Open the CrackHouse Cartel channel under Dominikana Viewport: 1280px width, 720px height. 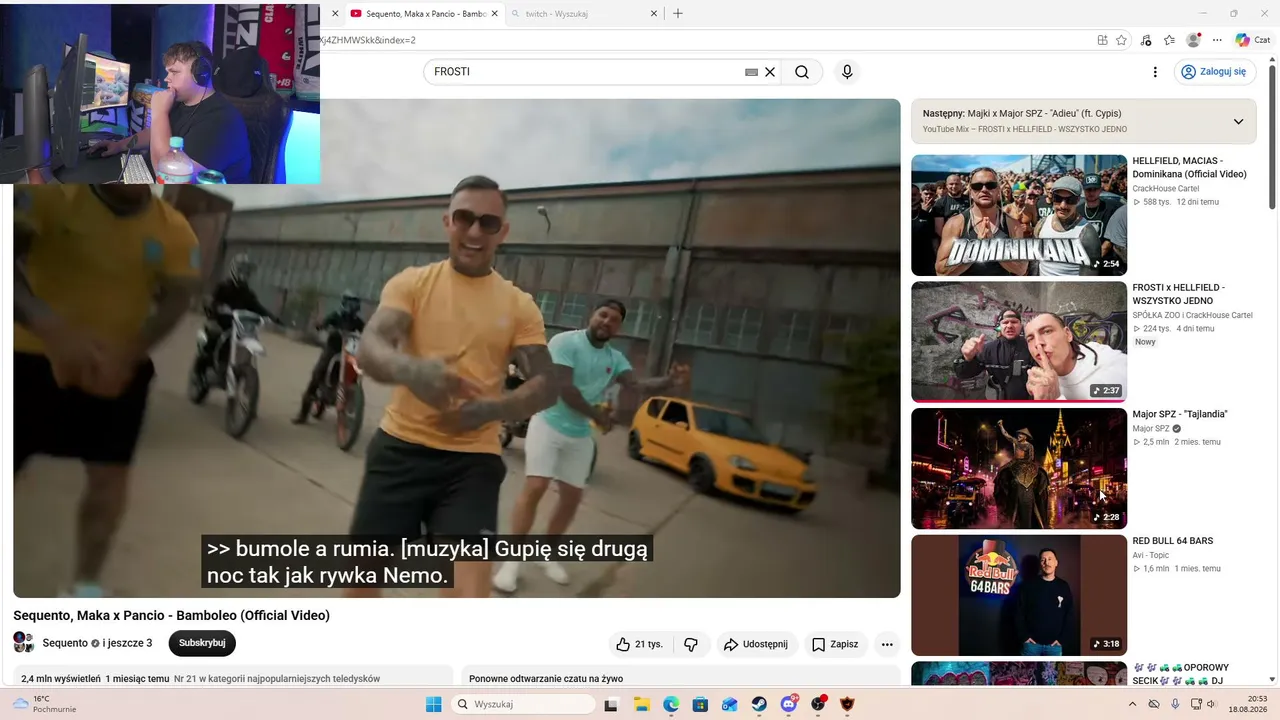point(1166,188)
